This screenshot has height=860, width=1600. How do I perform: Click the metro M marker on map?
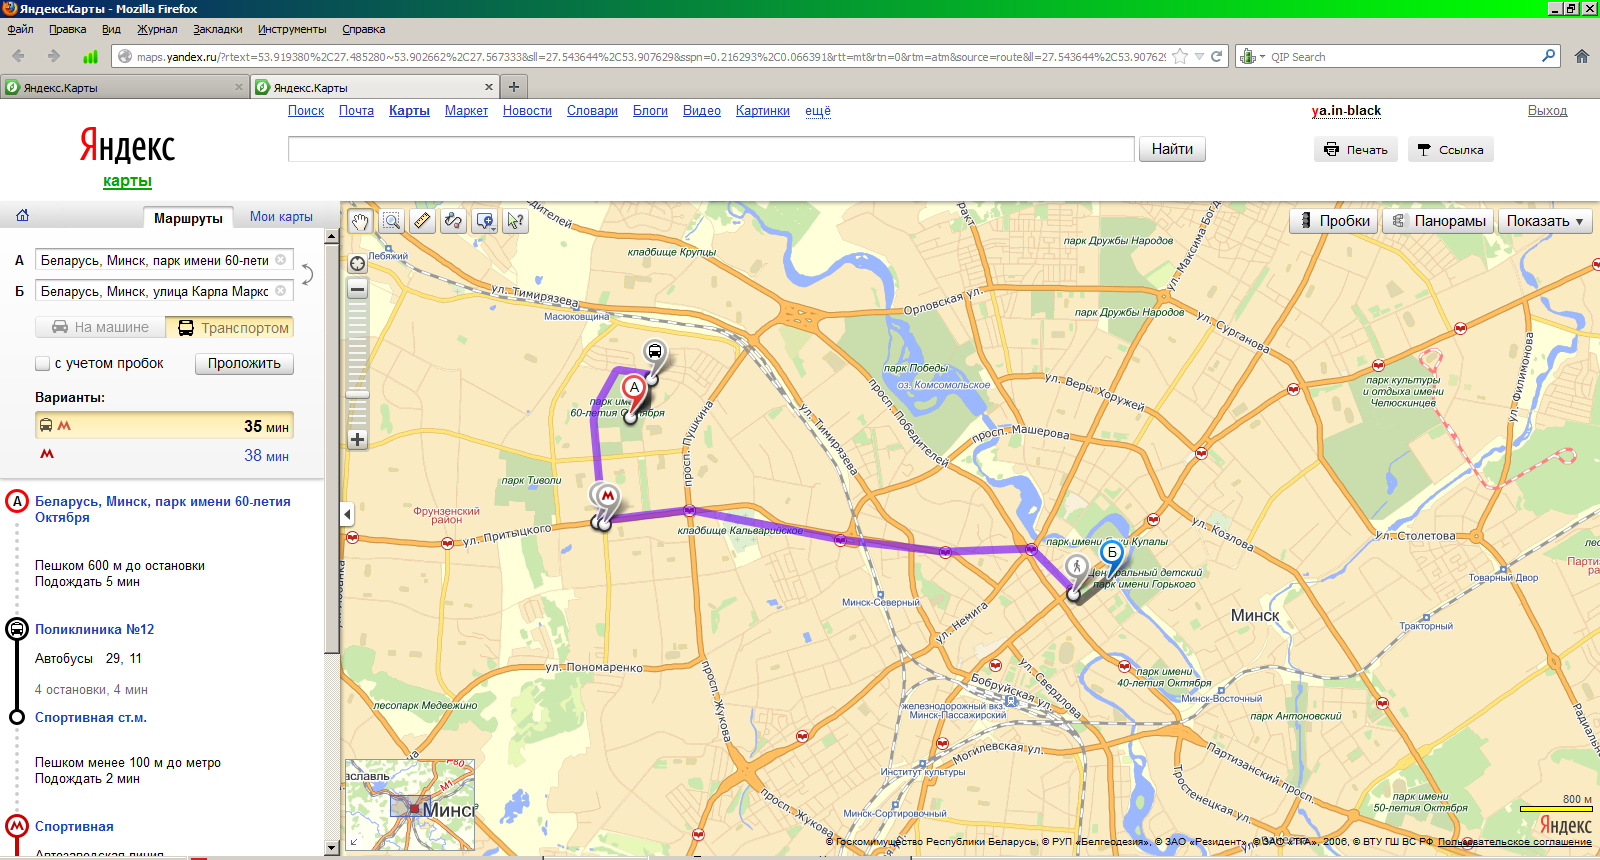pos(607,495)
